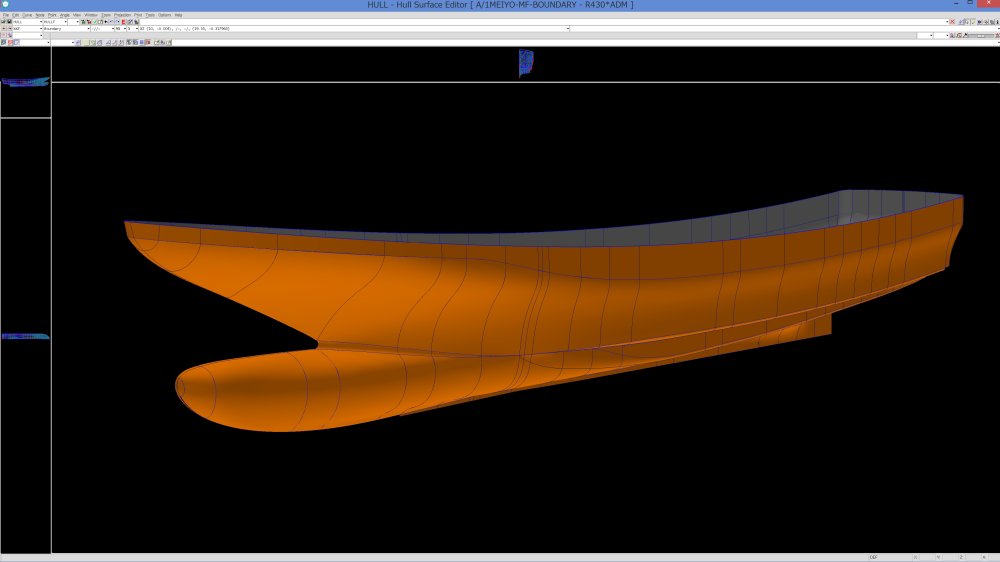
Task: Open the Curve menu
Action: [27, 15]
